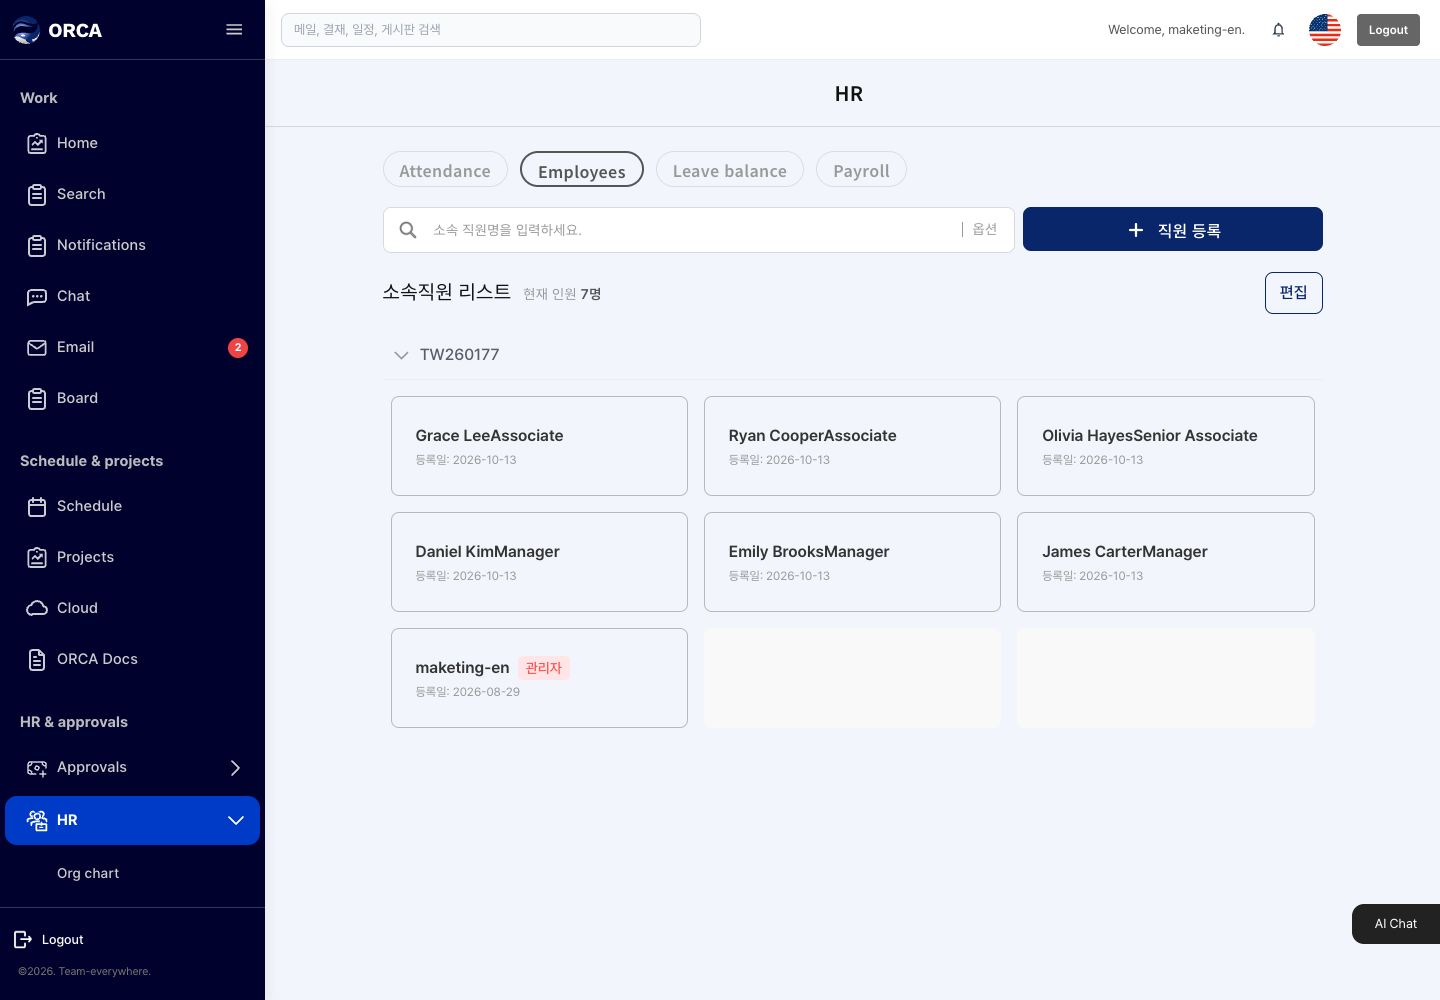Click the Search sidebar icon
1440x1000 pixels.
[x=37, y=194]
